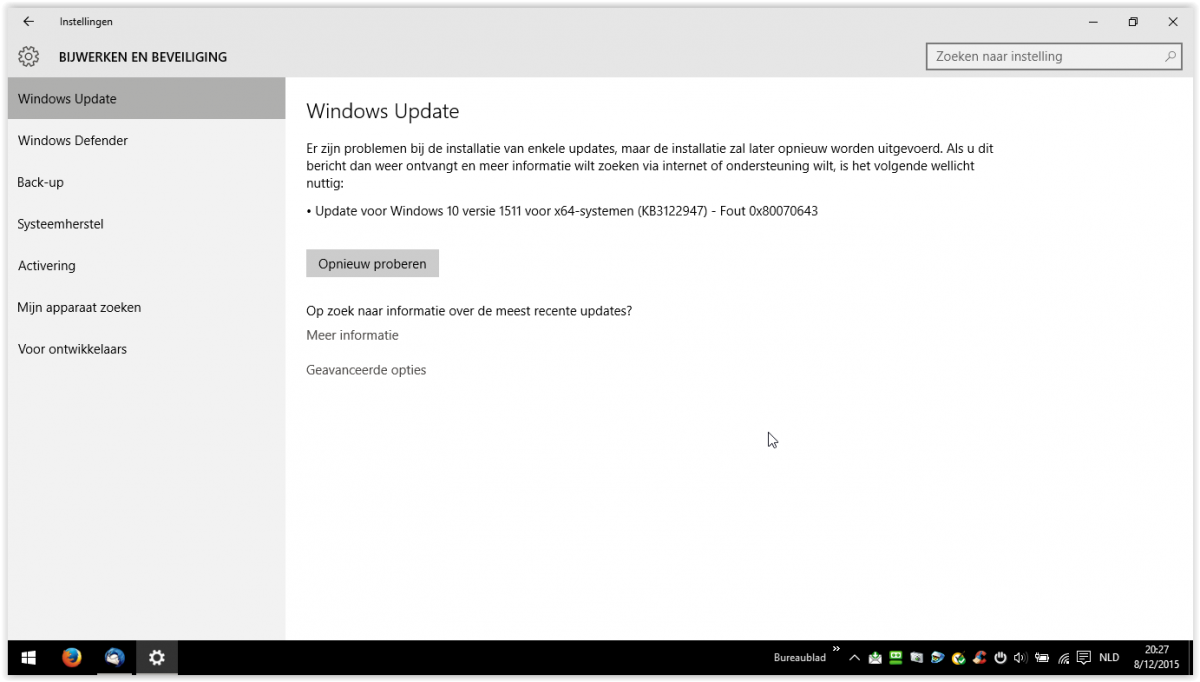1200x682 pixels.
Task: Open the Wi-Fi network tray icon
Action: pyautogui.click(x=1063, y=658)
